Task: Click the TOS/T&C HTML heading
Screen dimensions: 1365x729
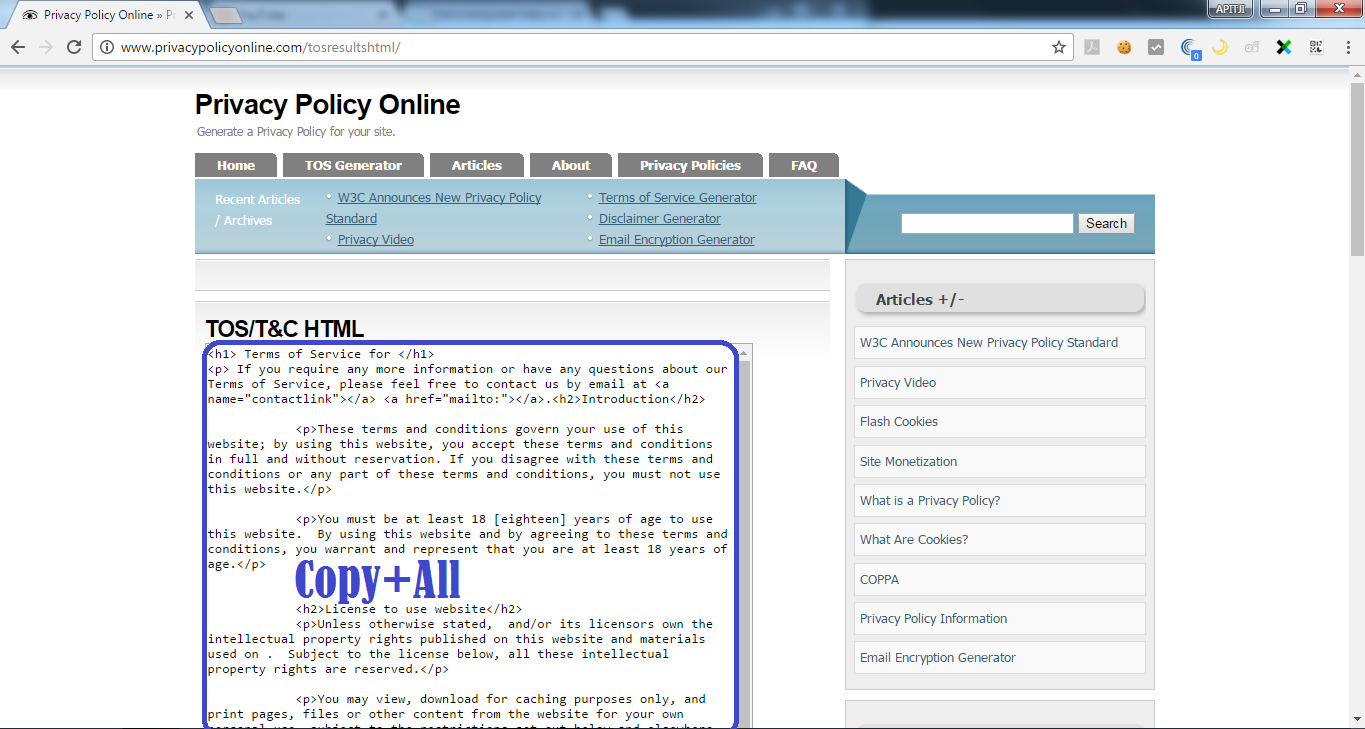Action: [x=285, y=329]
